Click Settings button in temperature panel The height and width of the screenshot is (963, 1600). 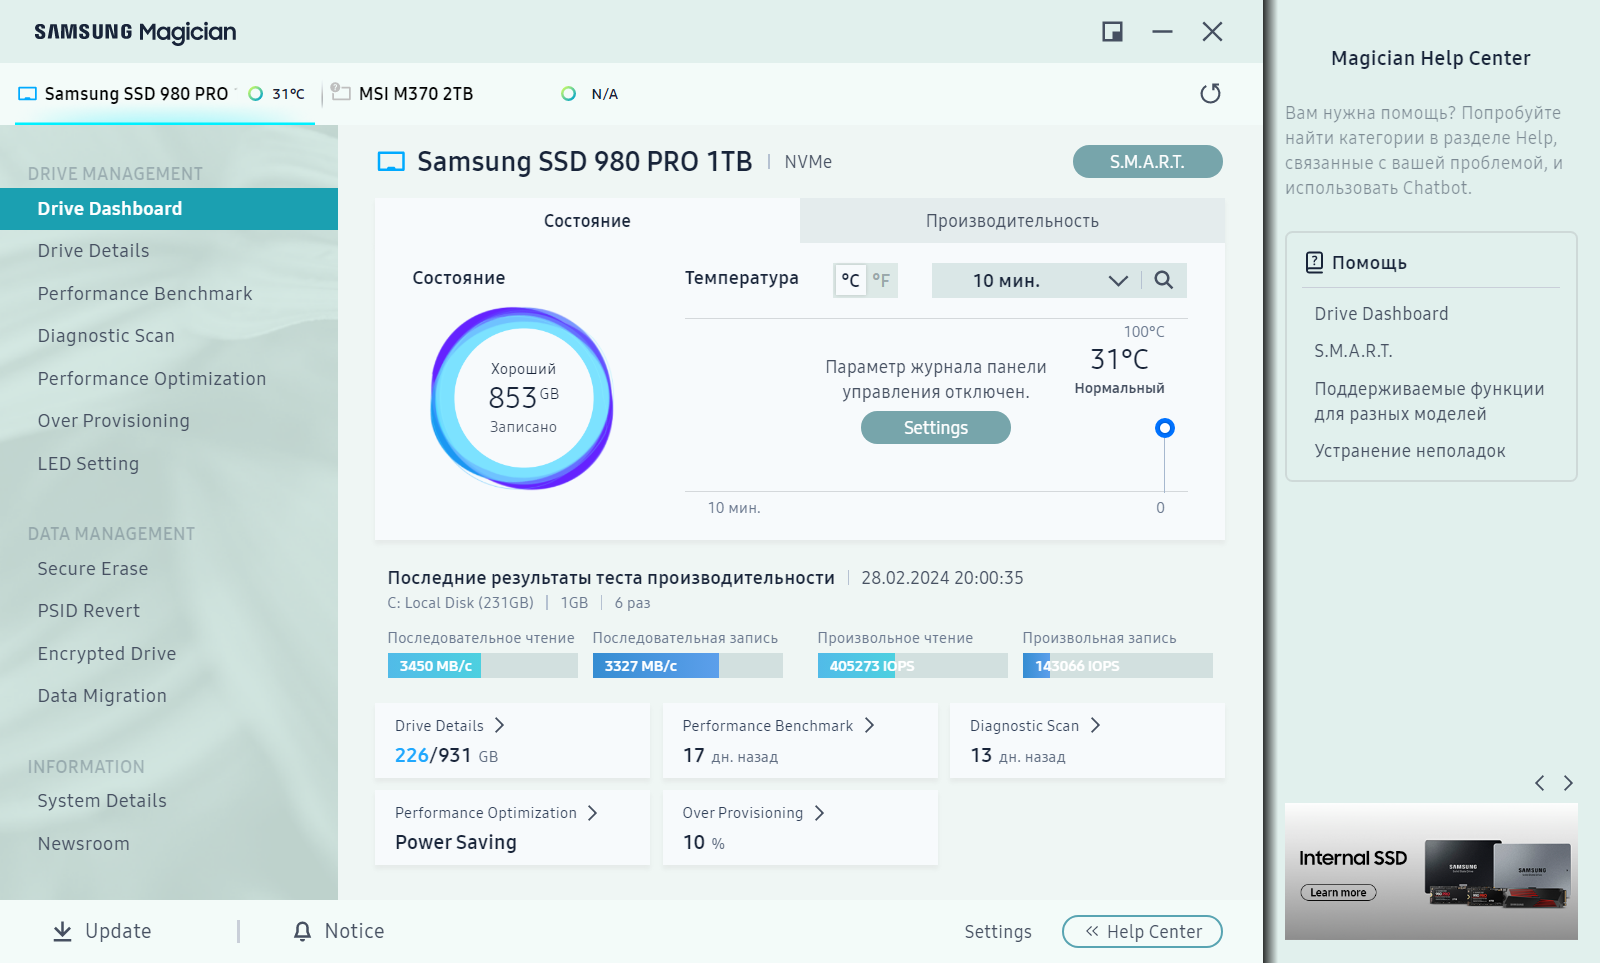click(935, 428)
